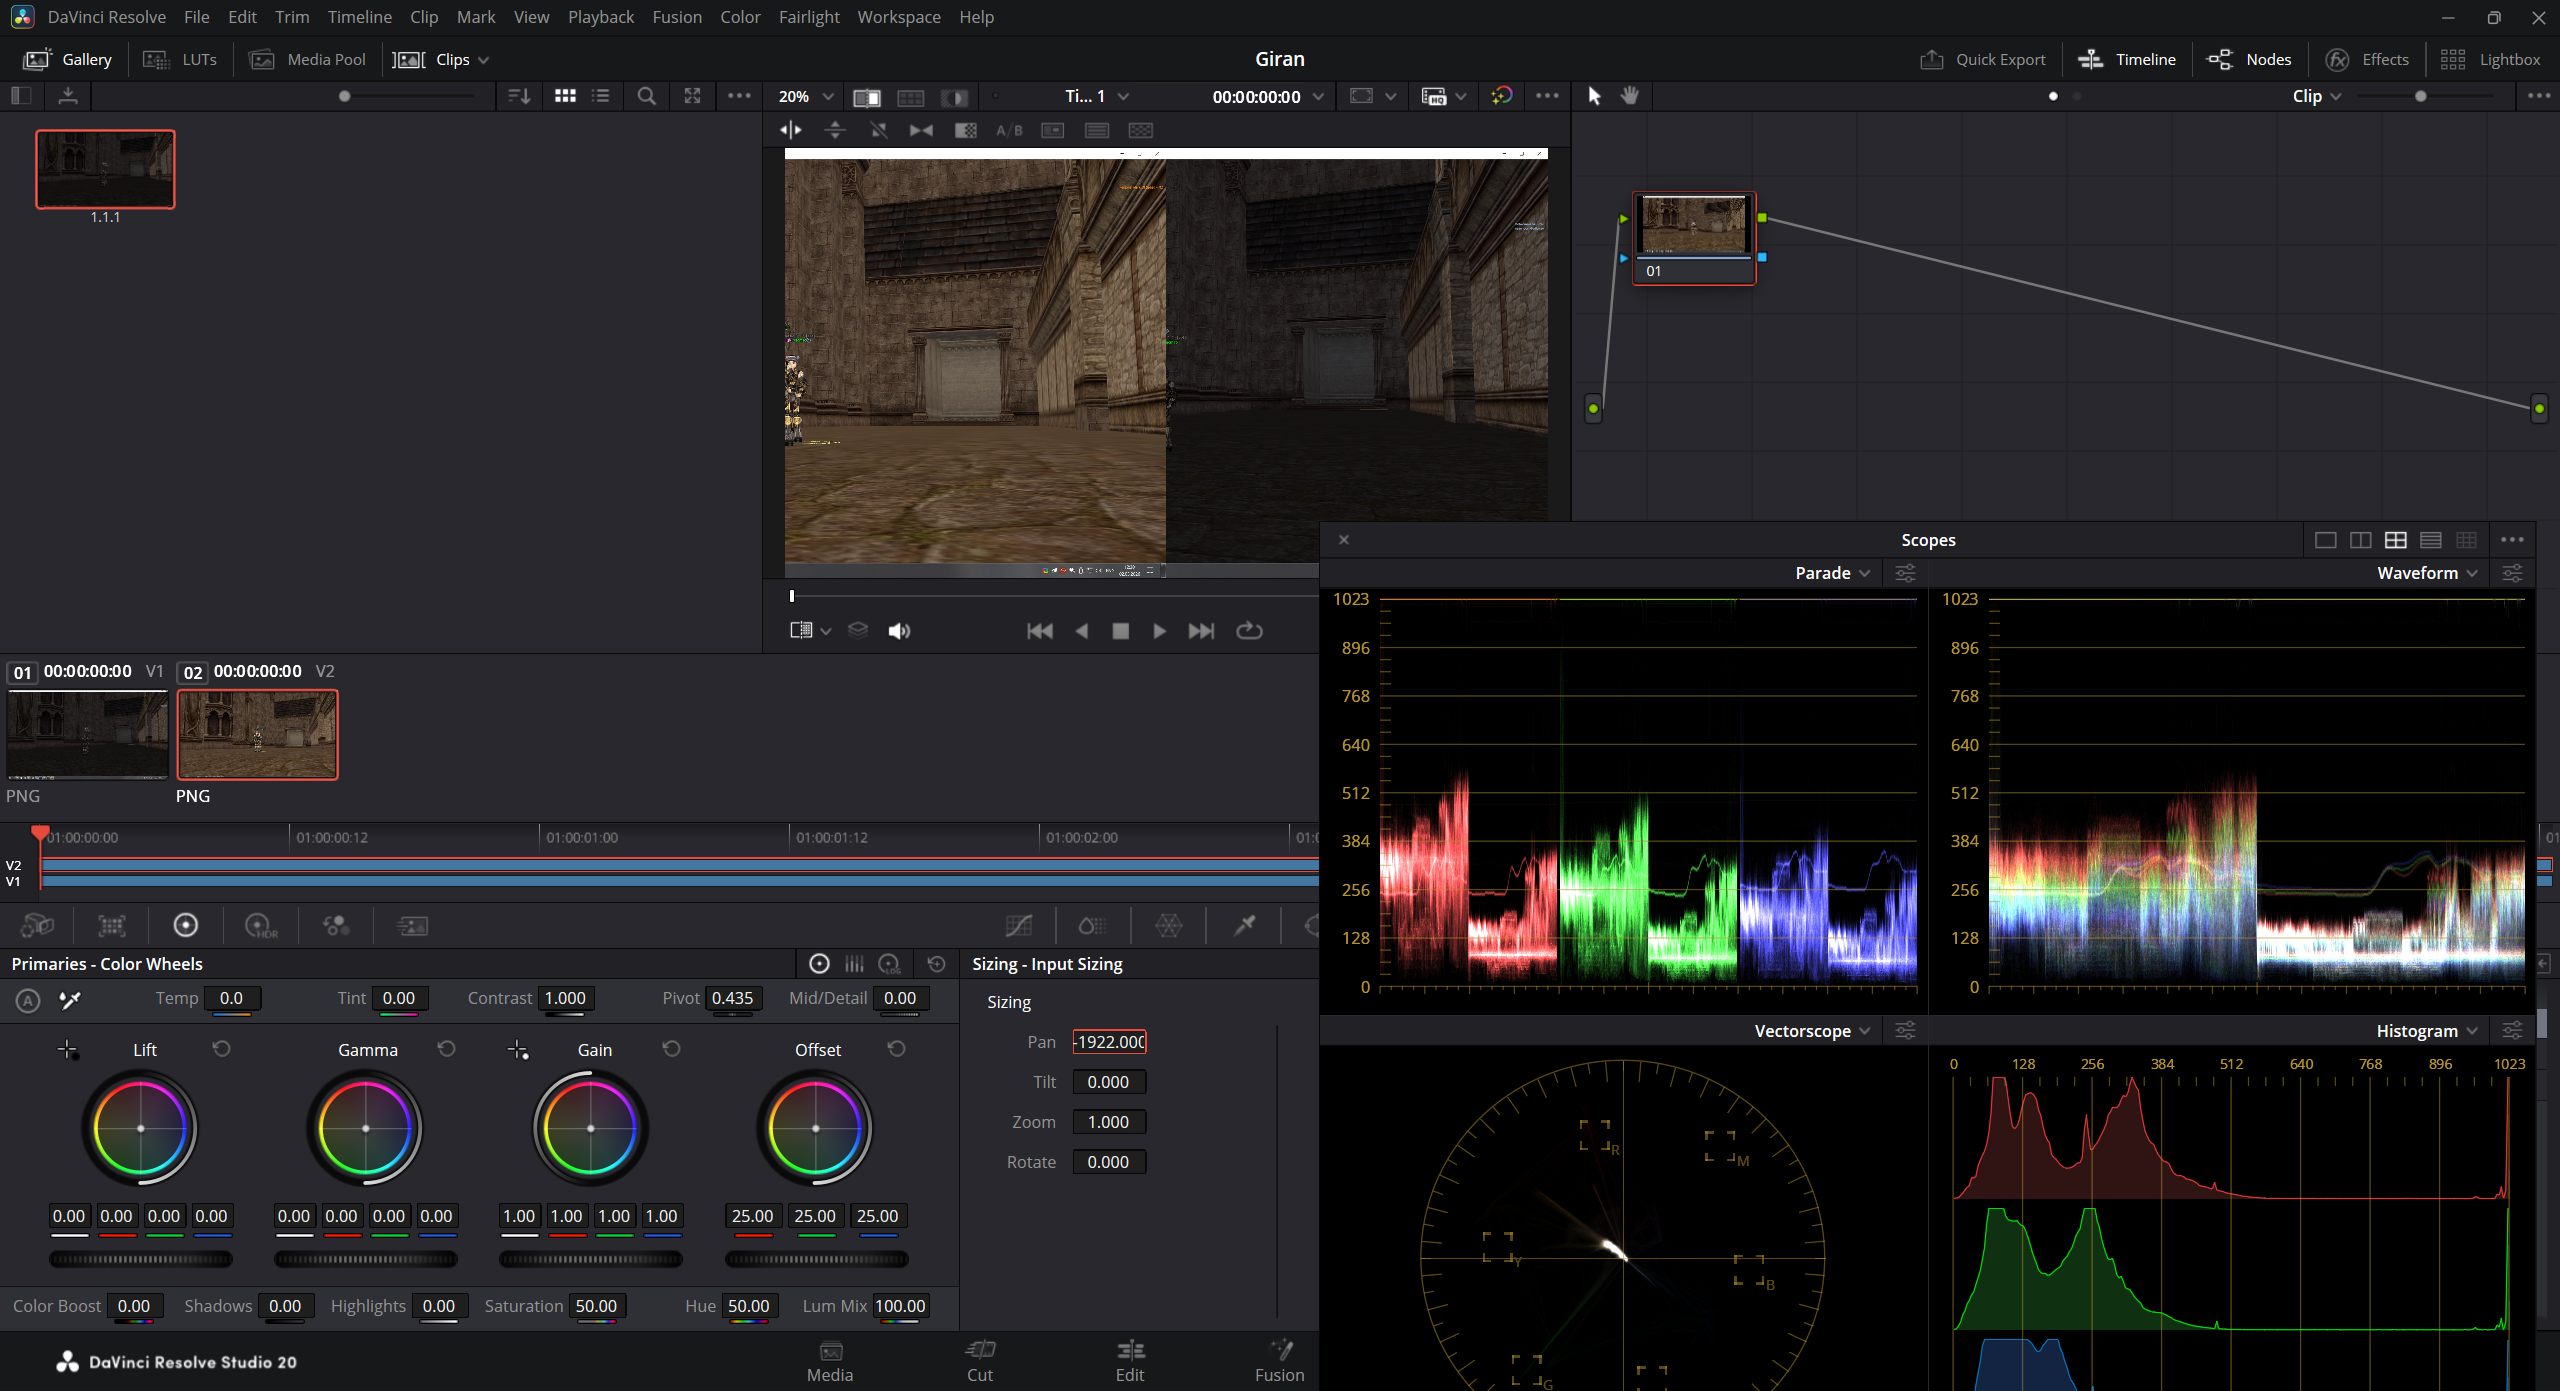Open the Parade scope type dropdown

point(1832,573)
